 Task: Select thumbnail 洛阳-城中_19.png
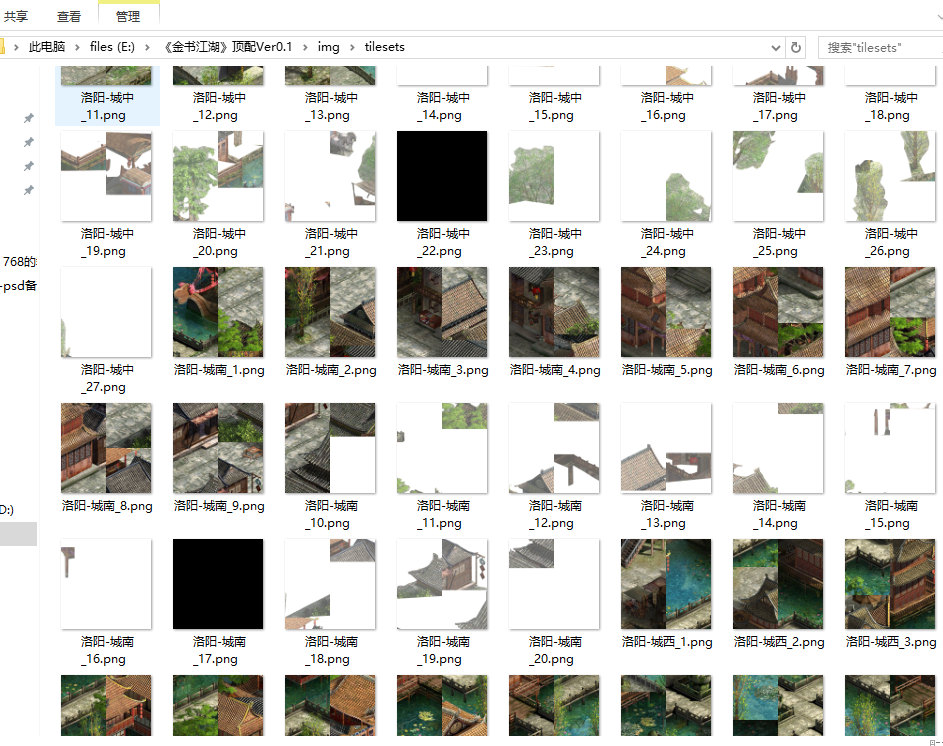pyautogui.click(x=106, y=176)
